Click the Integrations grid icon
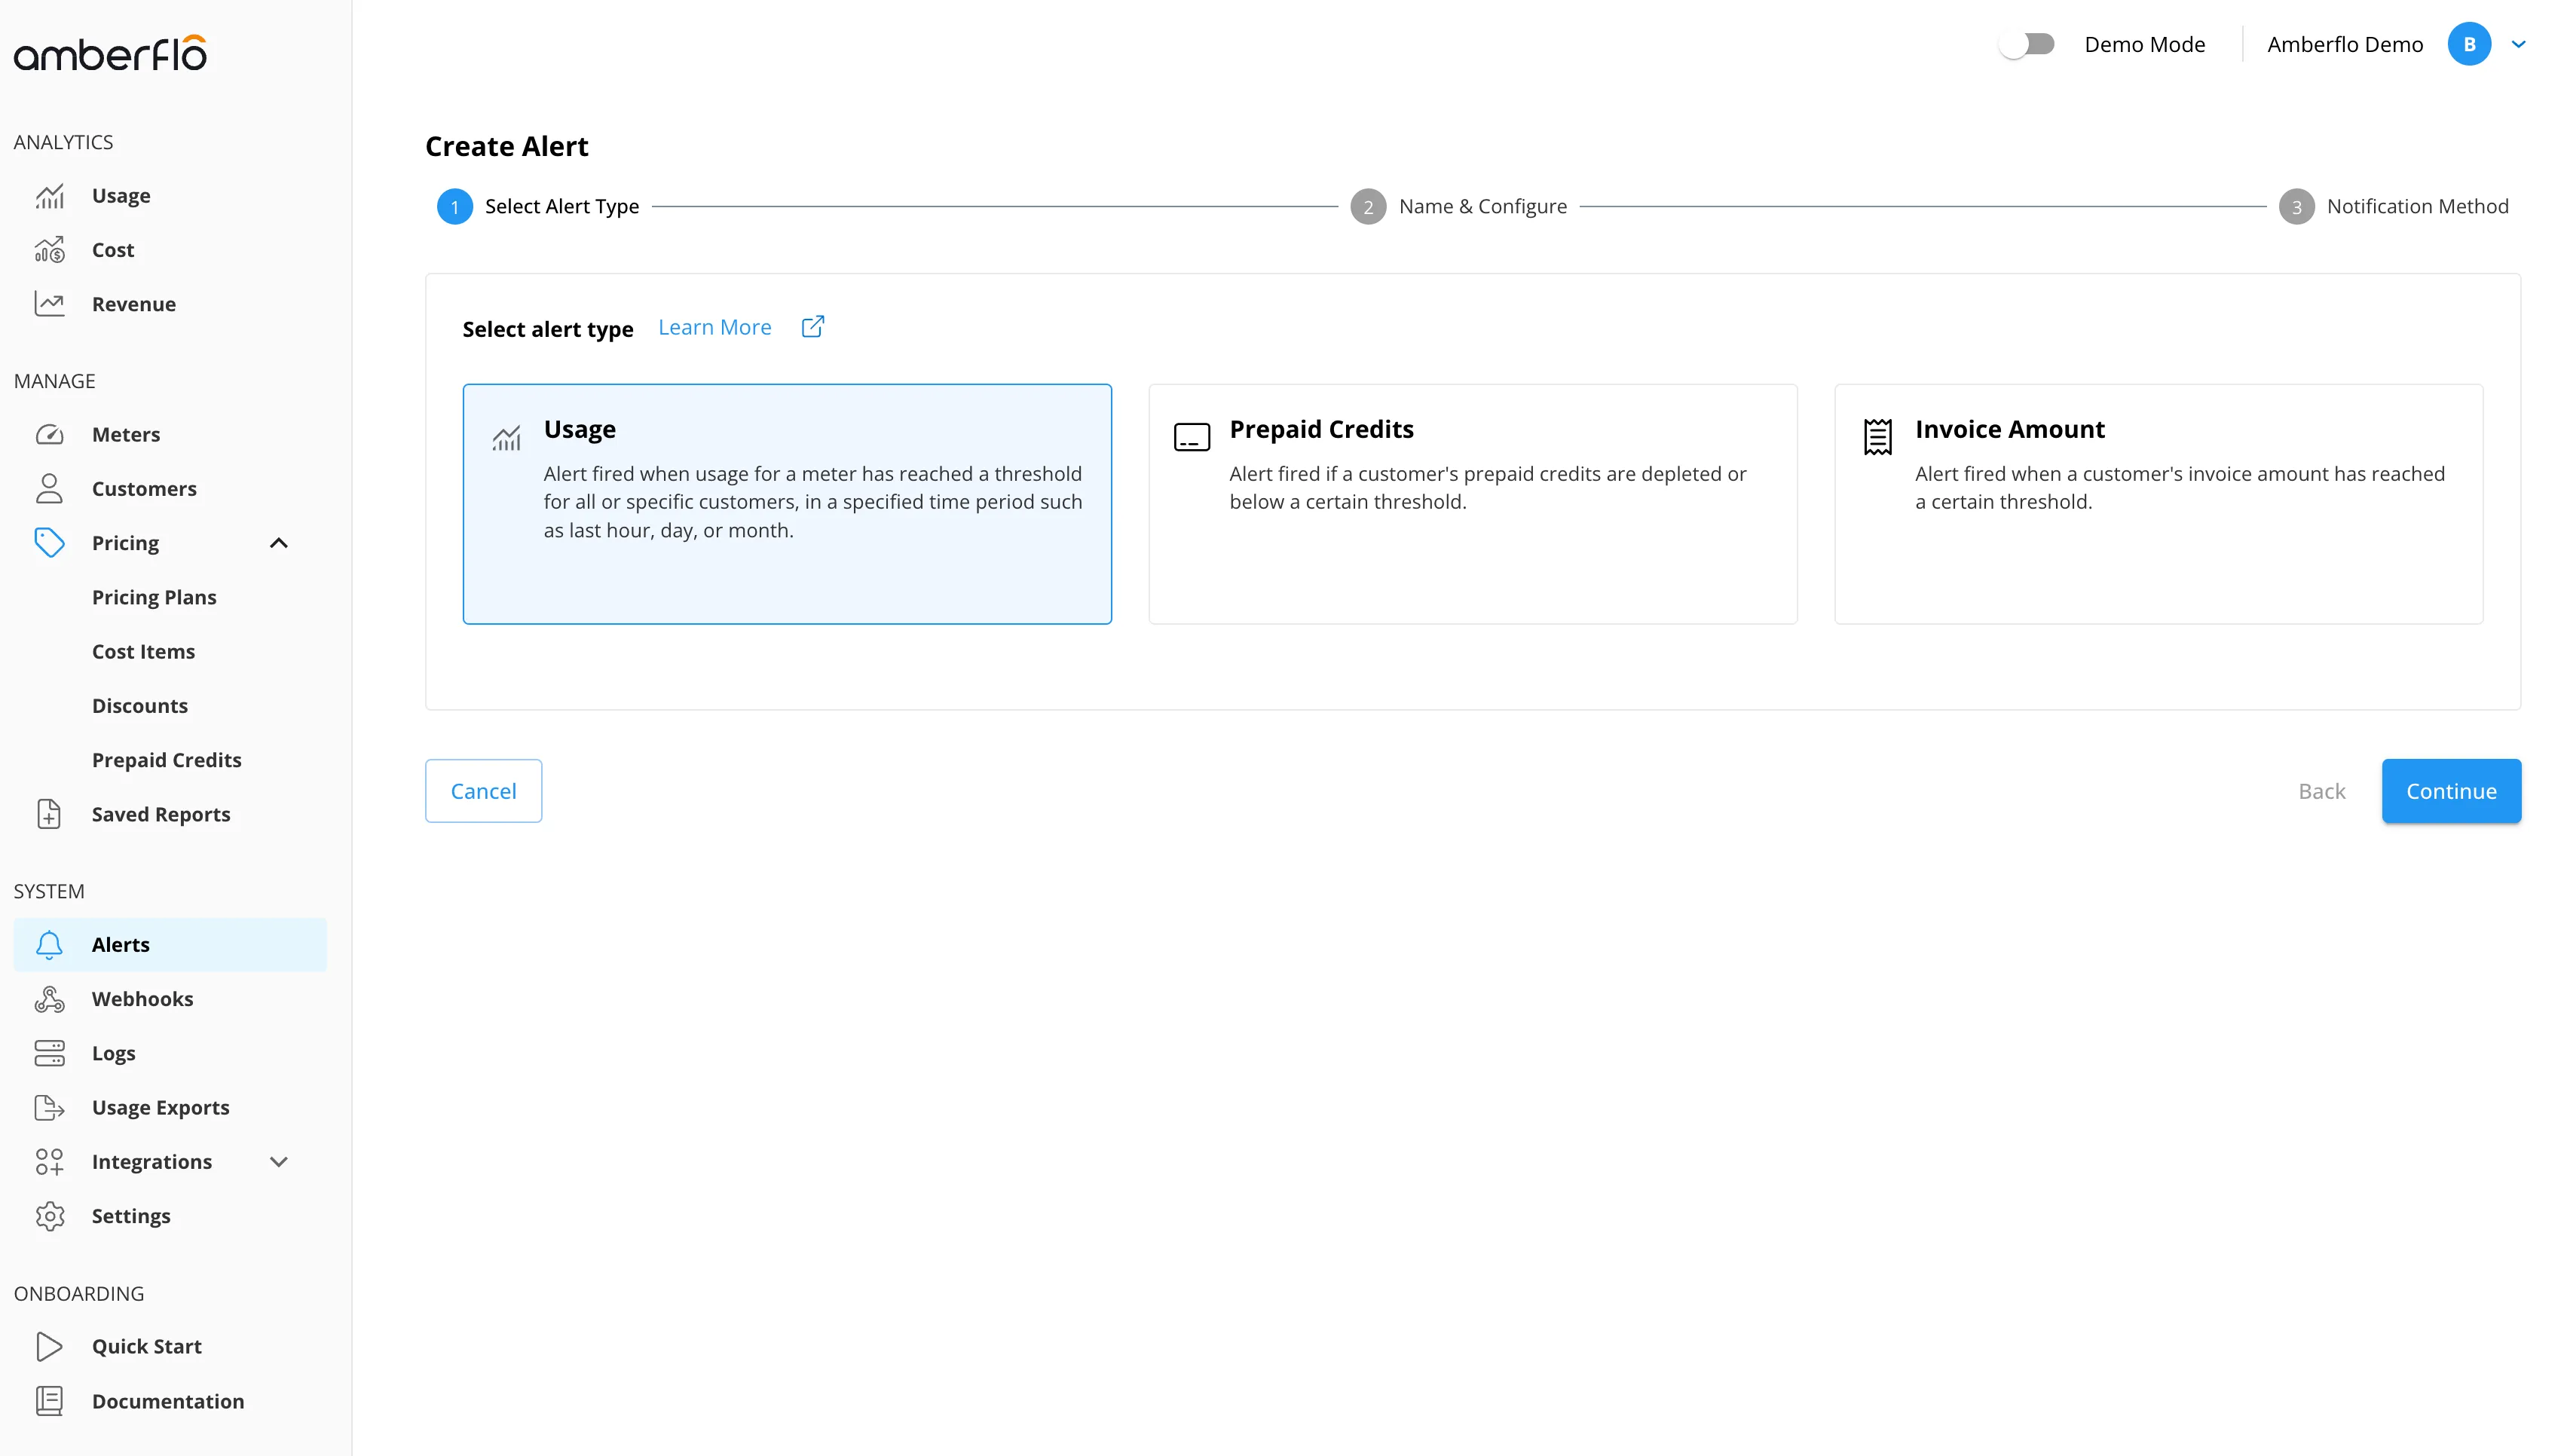This screenshot has width=2567, height=1456. click(49, 1162)
